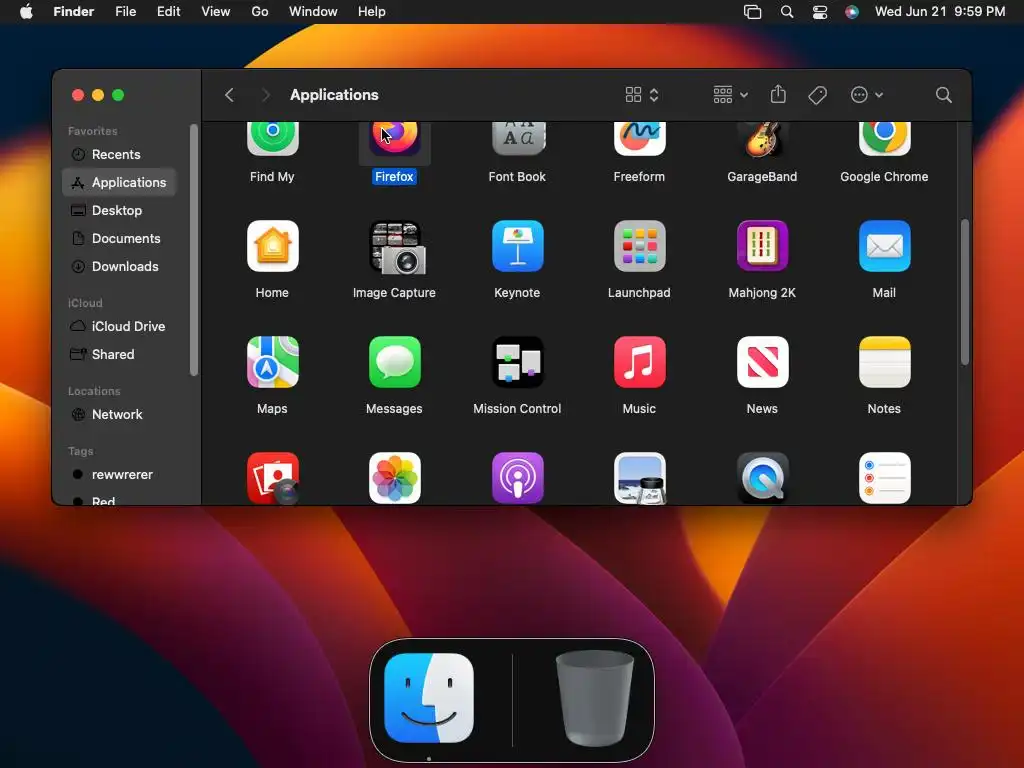Select the Reminders app icon
The width and height of the screenshot is (1024, 768).
884,478
